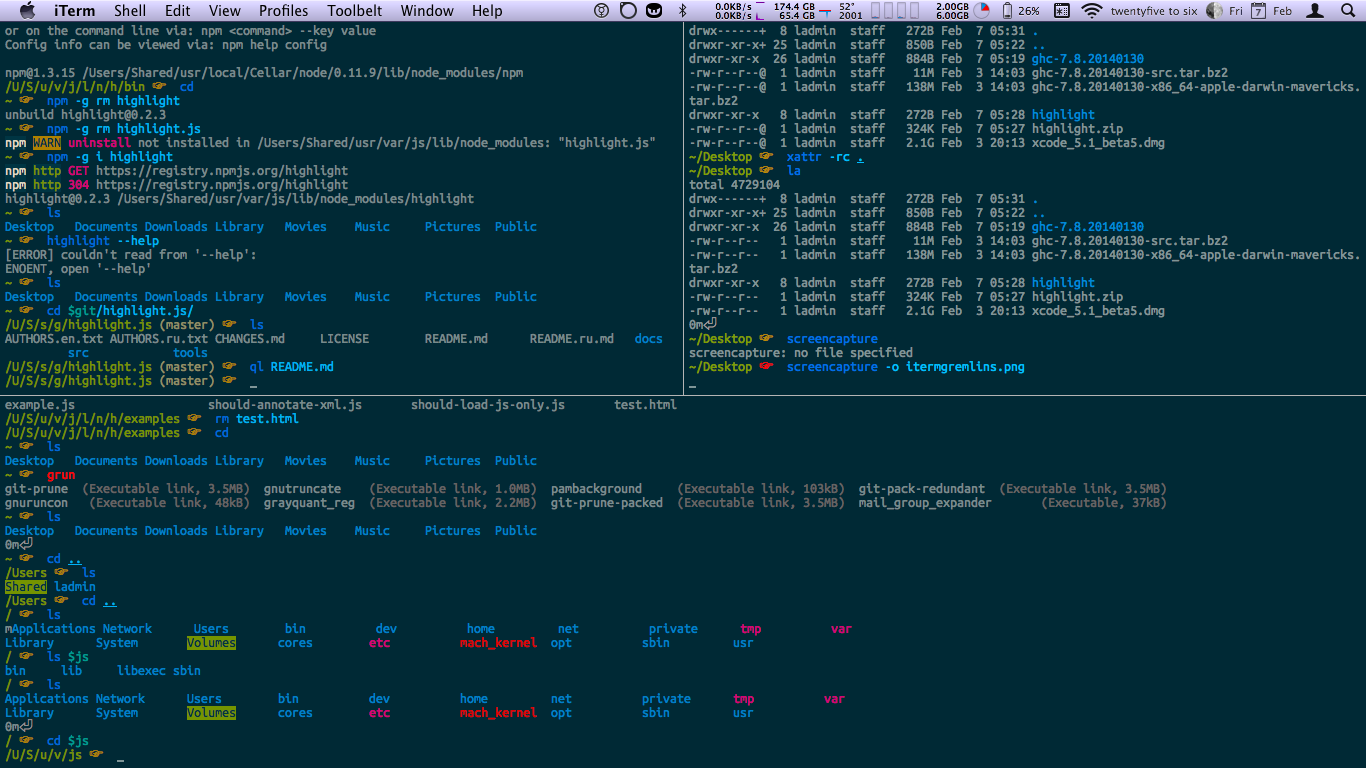Click should-annotate-xml.js file name
Screen dimensions: 1366x768
pyautogui.click(x=285, y=405)
